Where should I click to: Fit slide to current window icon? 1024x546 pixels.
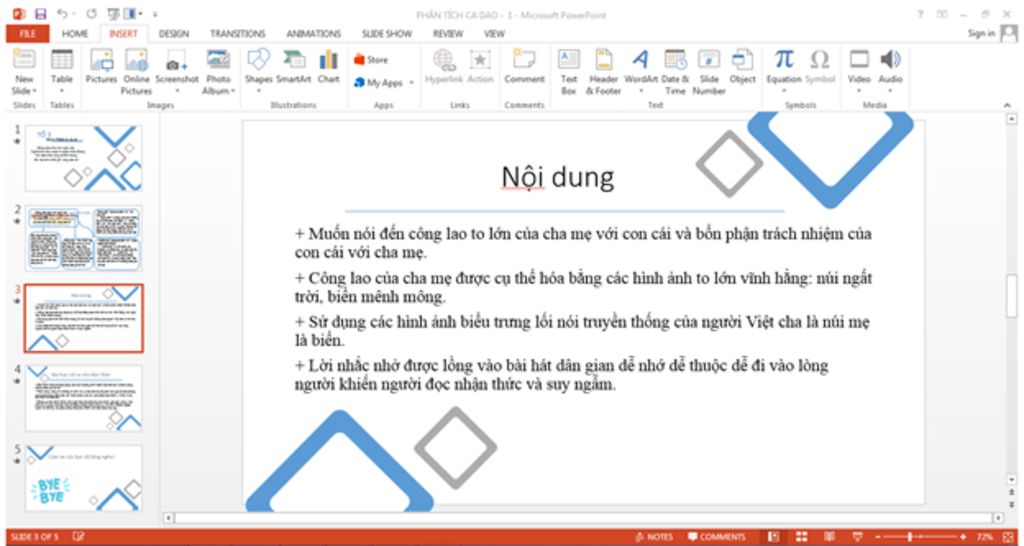pos(1008,537)
